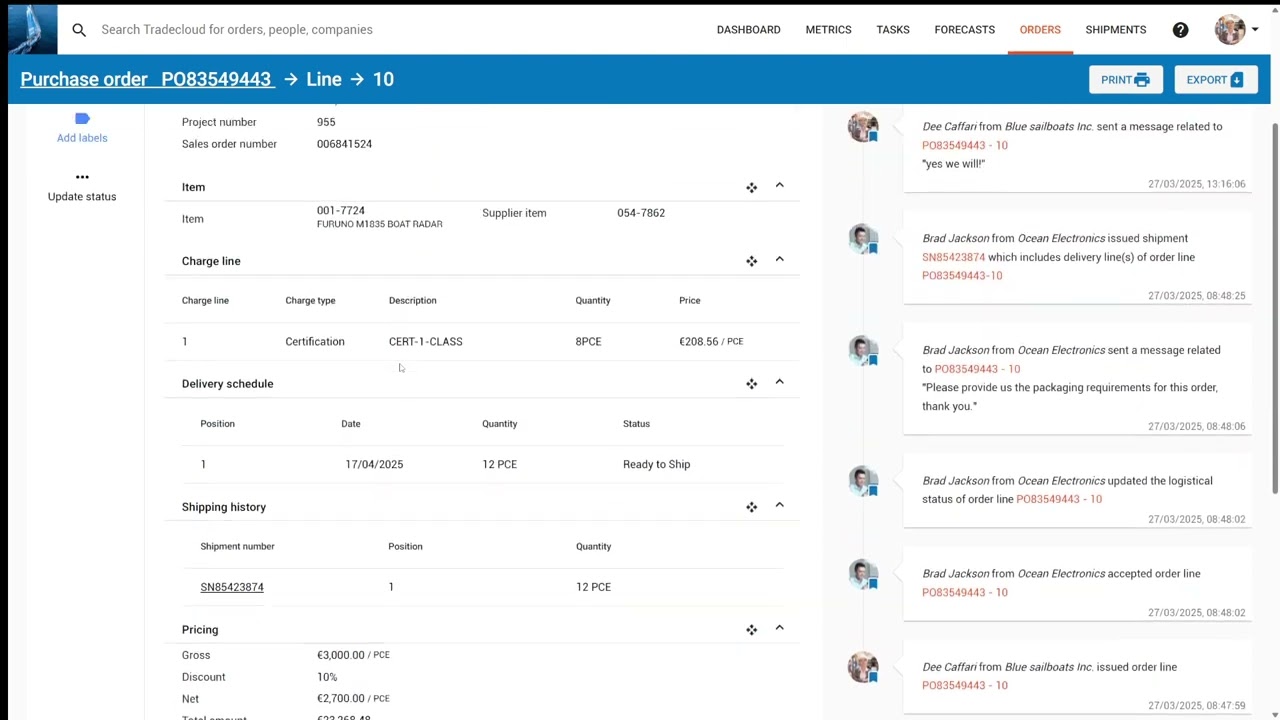The height and width of the screenshot is (720, 1280).
Task: Open the help question mark icon
Action: 1180,30
